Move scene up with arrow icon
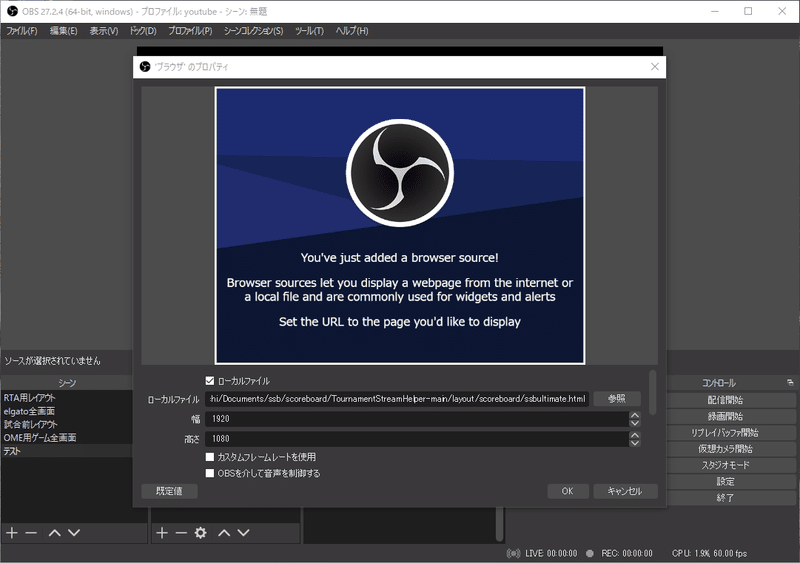This screenshot has height=563, width=800. 55,533
